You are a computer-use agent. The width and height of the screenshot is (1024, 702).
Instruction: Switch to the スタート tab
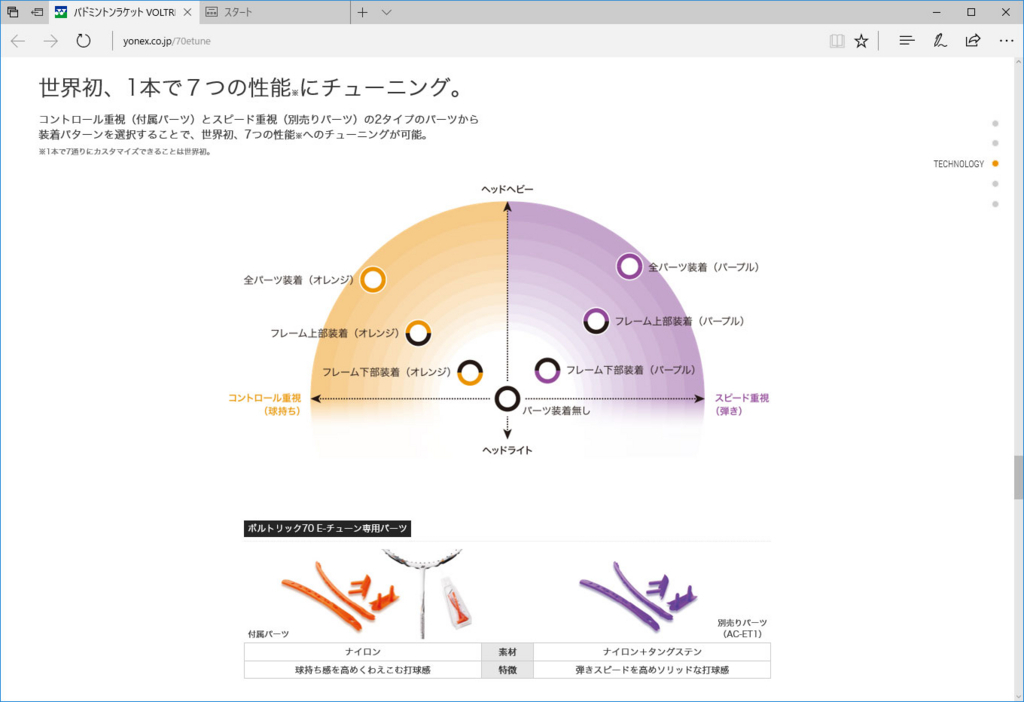point(272,12)
